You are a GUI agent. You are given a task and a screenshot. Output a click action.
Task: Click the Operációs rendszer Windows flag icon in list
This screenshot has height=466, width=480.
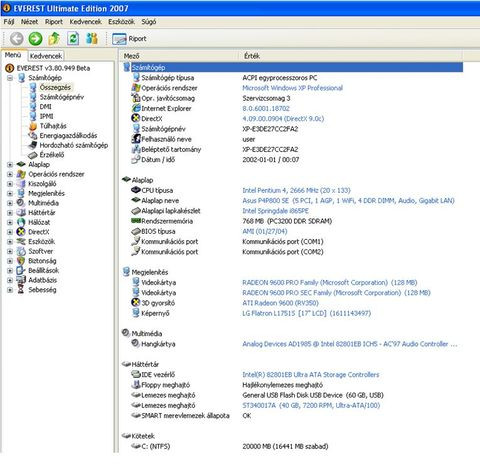(136, 88)
